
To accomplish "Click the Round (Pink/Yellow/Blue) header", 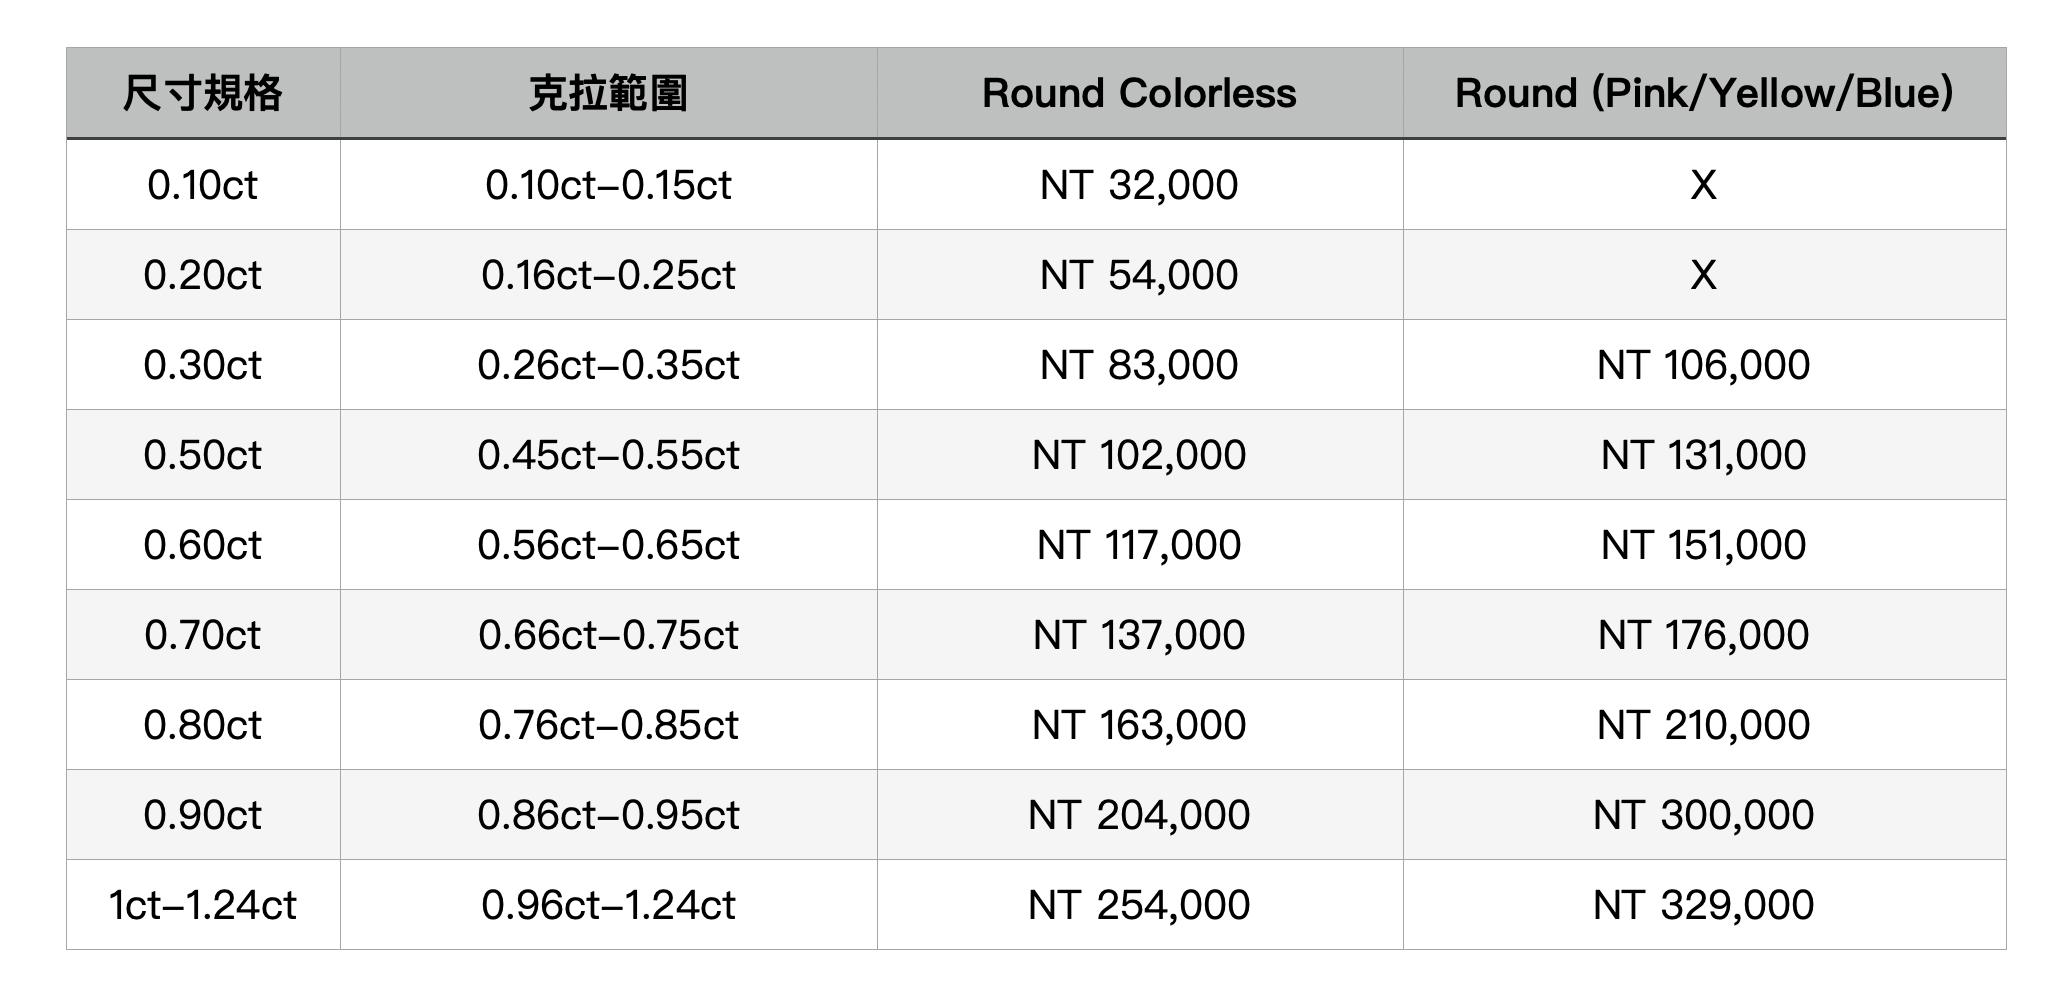I will click(x=1703, y=93).
